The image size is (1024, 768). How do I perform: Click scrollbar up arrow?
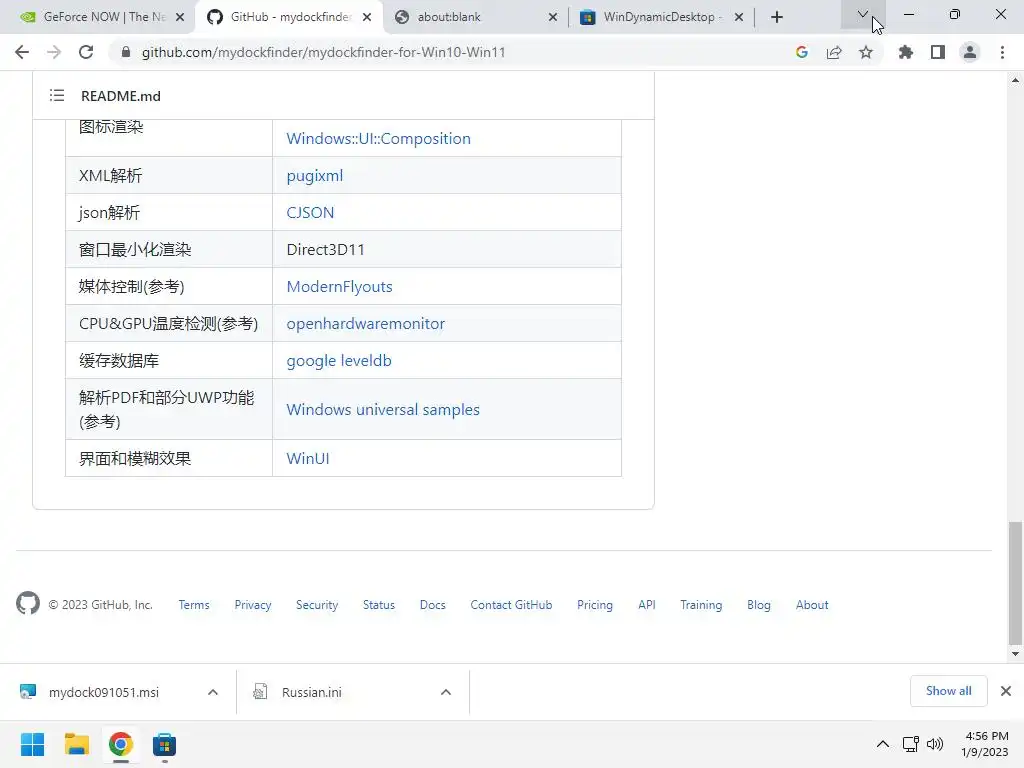tap(1015, 80)
